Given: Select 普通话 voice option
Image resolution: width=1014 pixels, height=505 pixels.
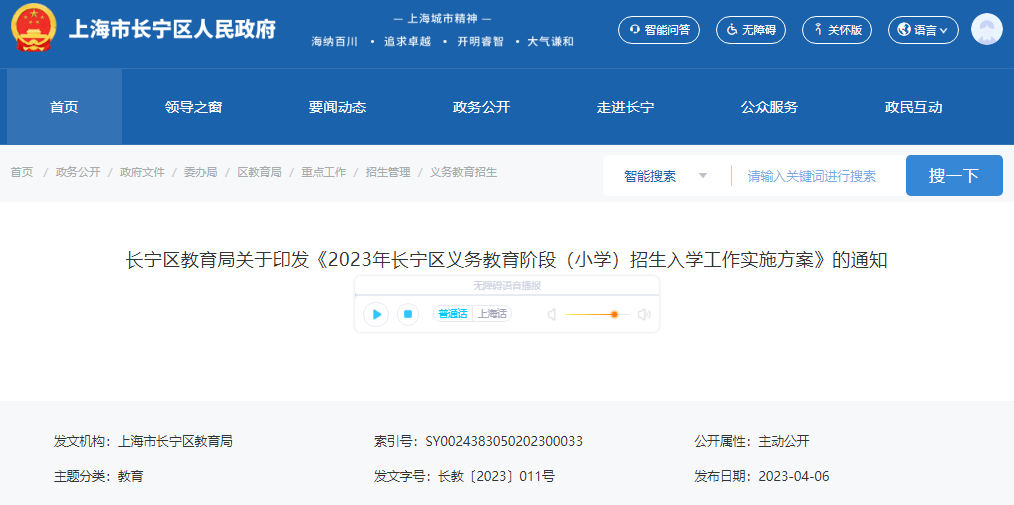Looking at the screenshot, I should tap(452, 314).
